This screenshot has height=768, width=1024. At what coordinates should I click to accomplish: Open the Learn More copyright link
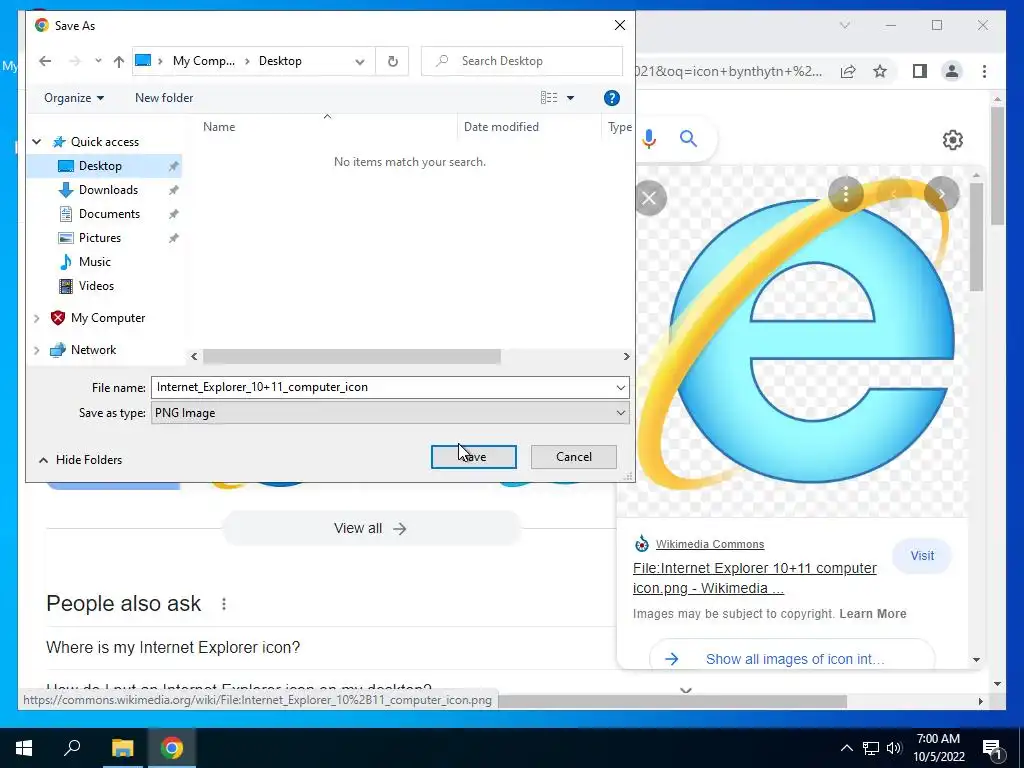[x=872, y=614]
